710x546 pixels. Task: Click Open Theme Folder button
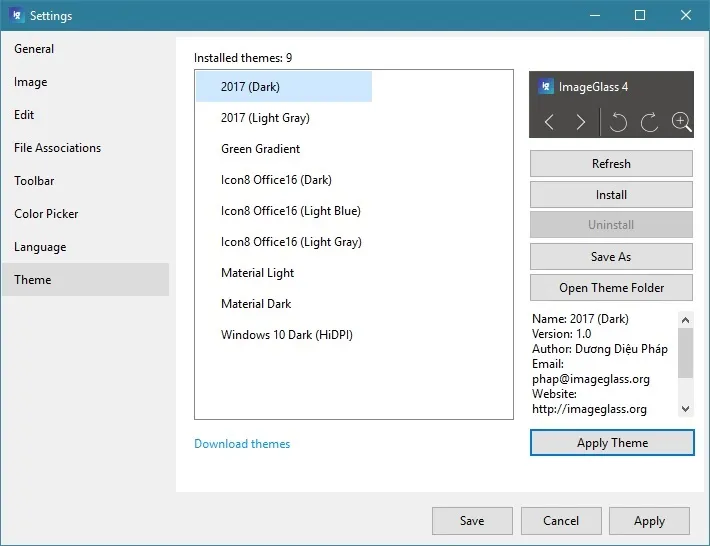click(x=611, y=287)
